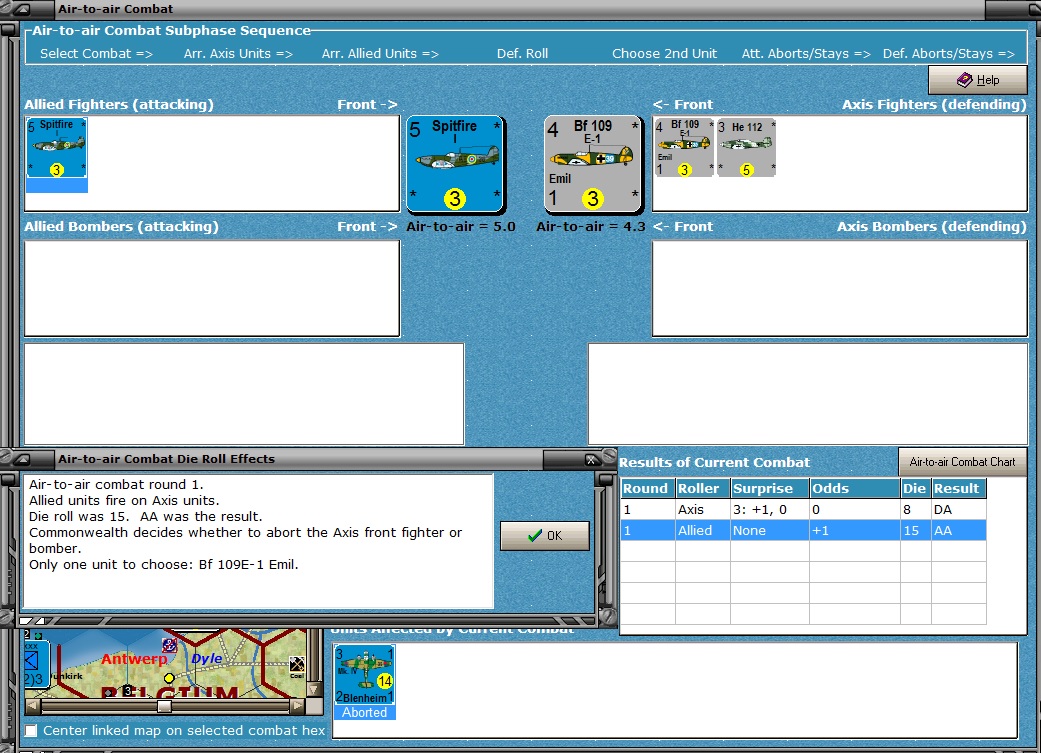Click the Def. Roll step label
The width and height of the screenshot is (1041, 753).
click(x=522, y=54)
